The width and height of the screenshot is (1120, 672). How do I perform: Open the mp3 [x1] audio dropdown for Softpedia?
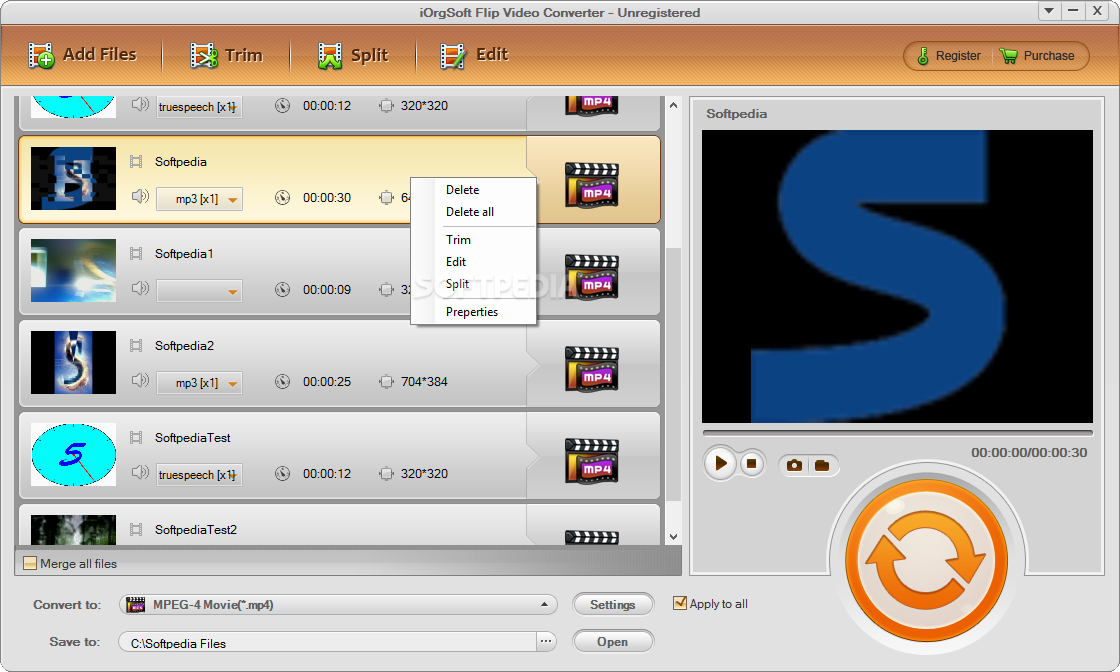pos(199,199)
